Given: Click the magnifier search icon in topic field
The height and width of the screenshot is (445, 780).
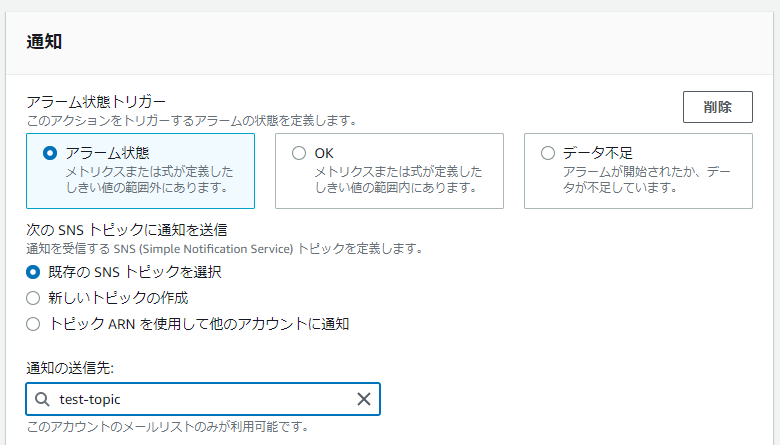Looking at the screenshot, I should coord(42,399).
